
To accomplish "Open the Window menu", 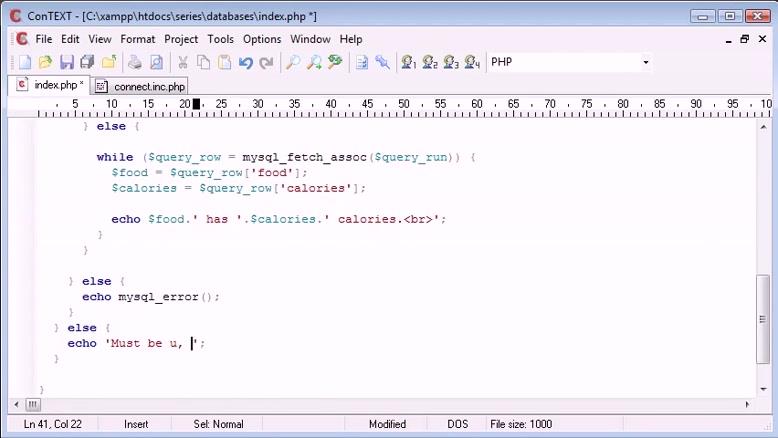I will click(310, 39).
